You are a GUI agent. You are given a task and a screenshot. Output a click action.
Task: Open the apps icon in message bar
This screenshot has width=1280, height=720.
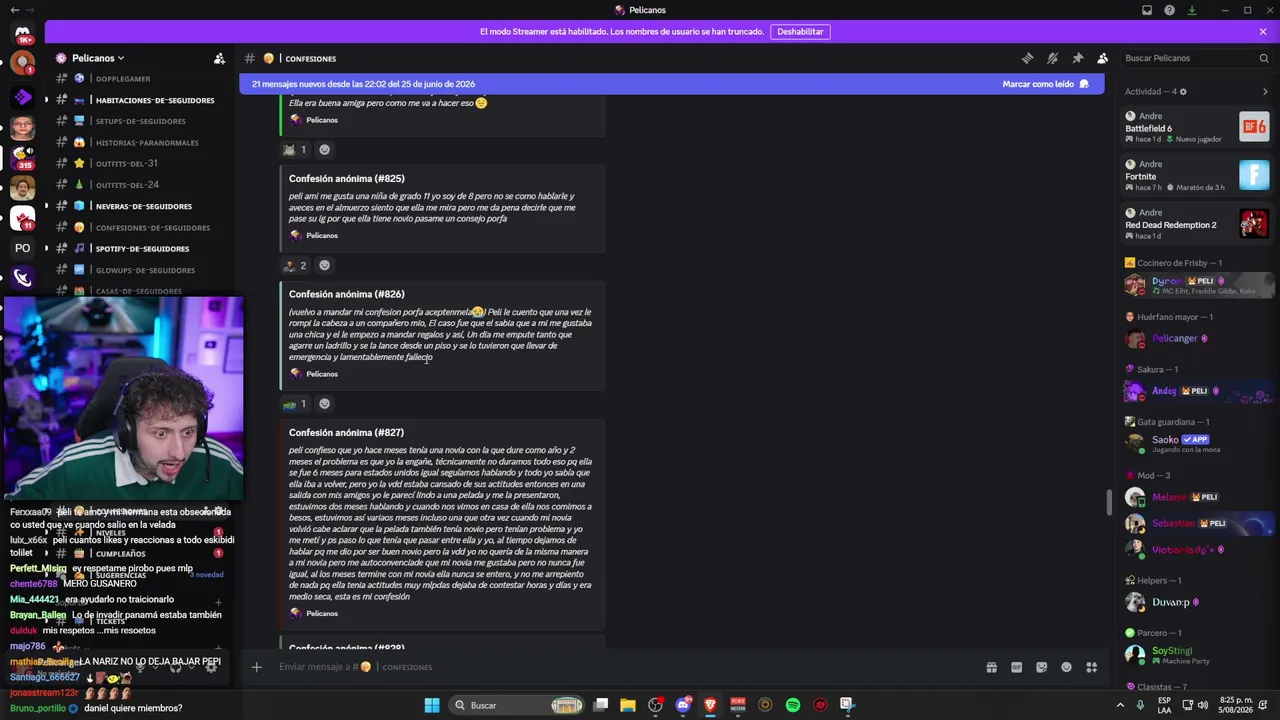pos(1091,667)
